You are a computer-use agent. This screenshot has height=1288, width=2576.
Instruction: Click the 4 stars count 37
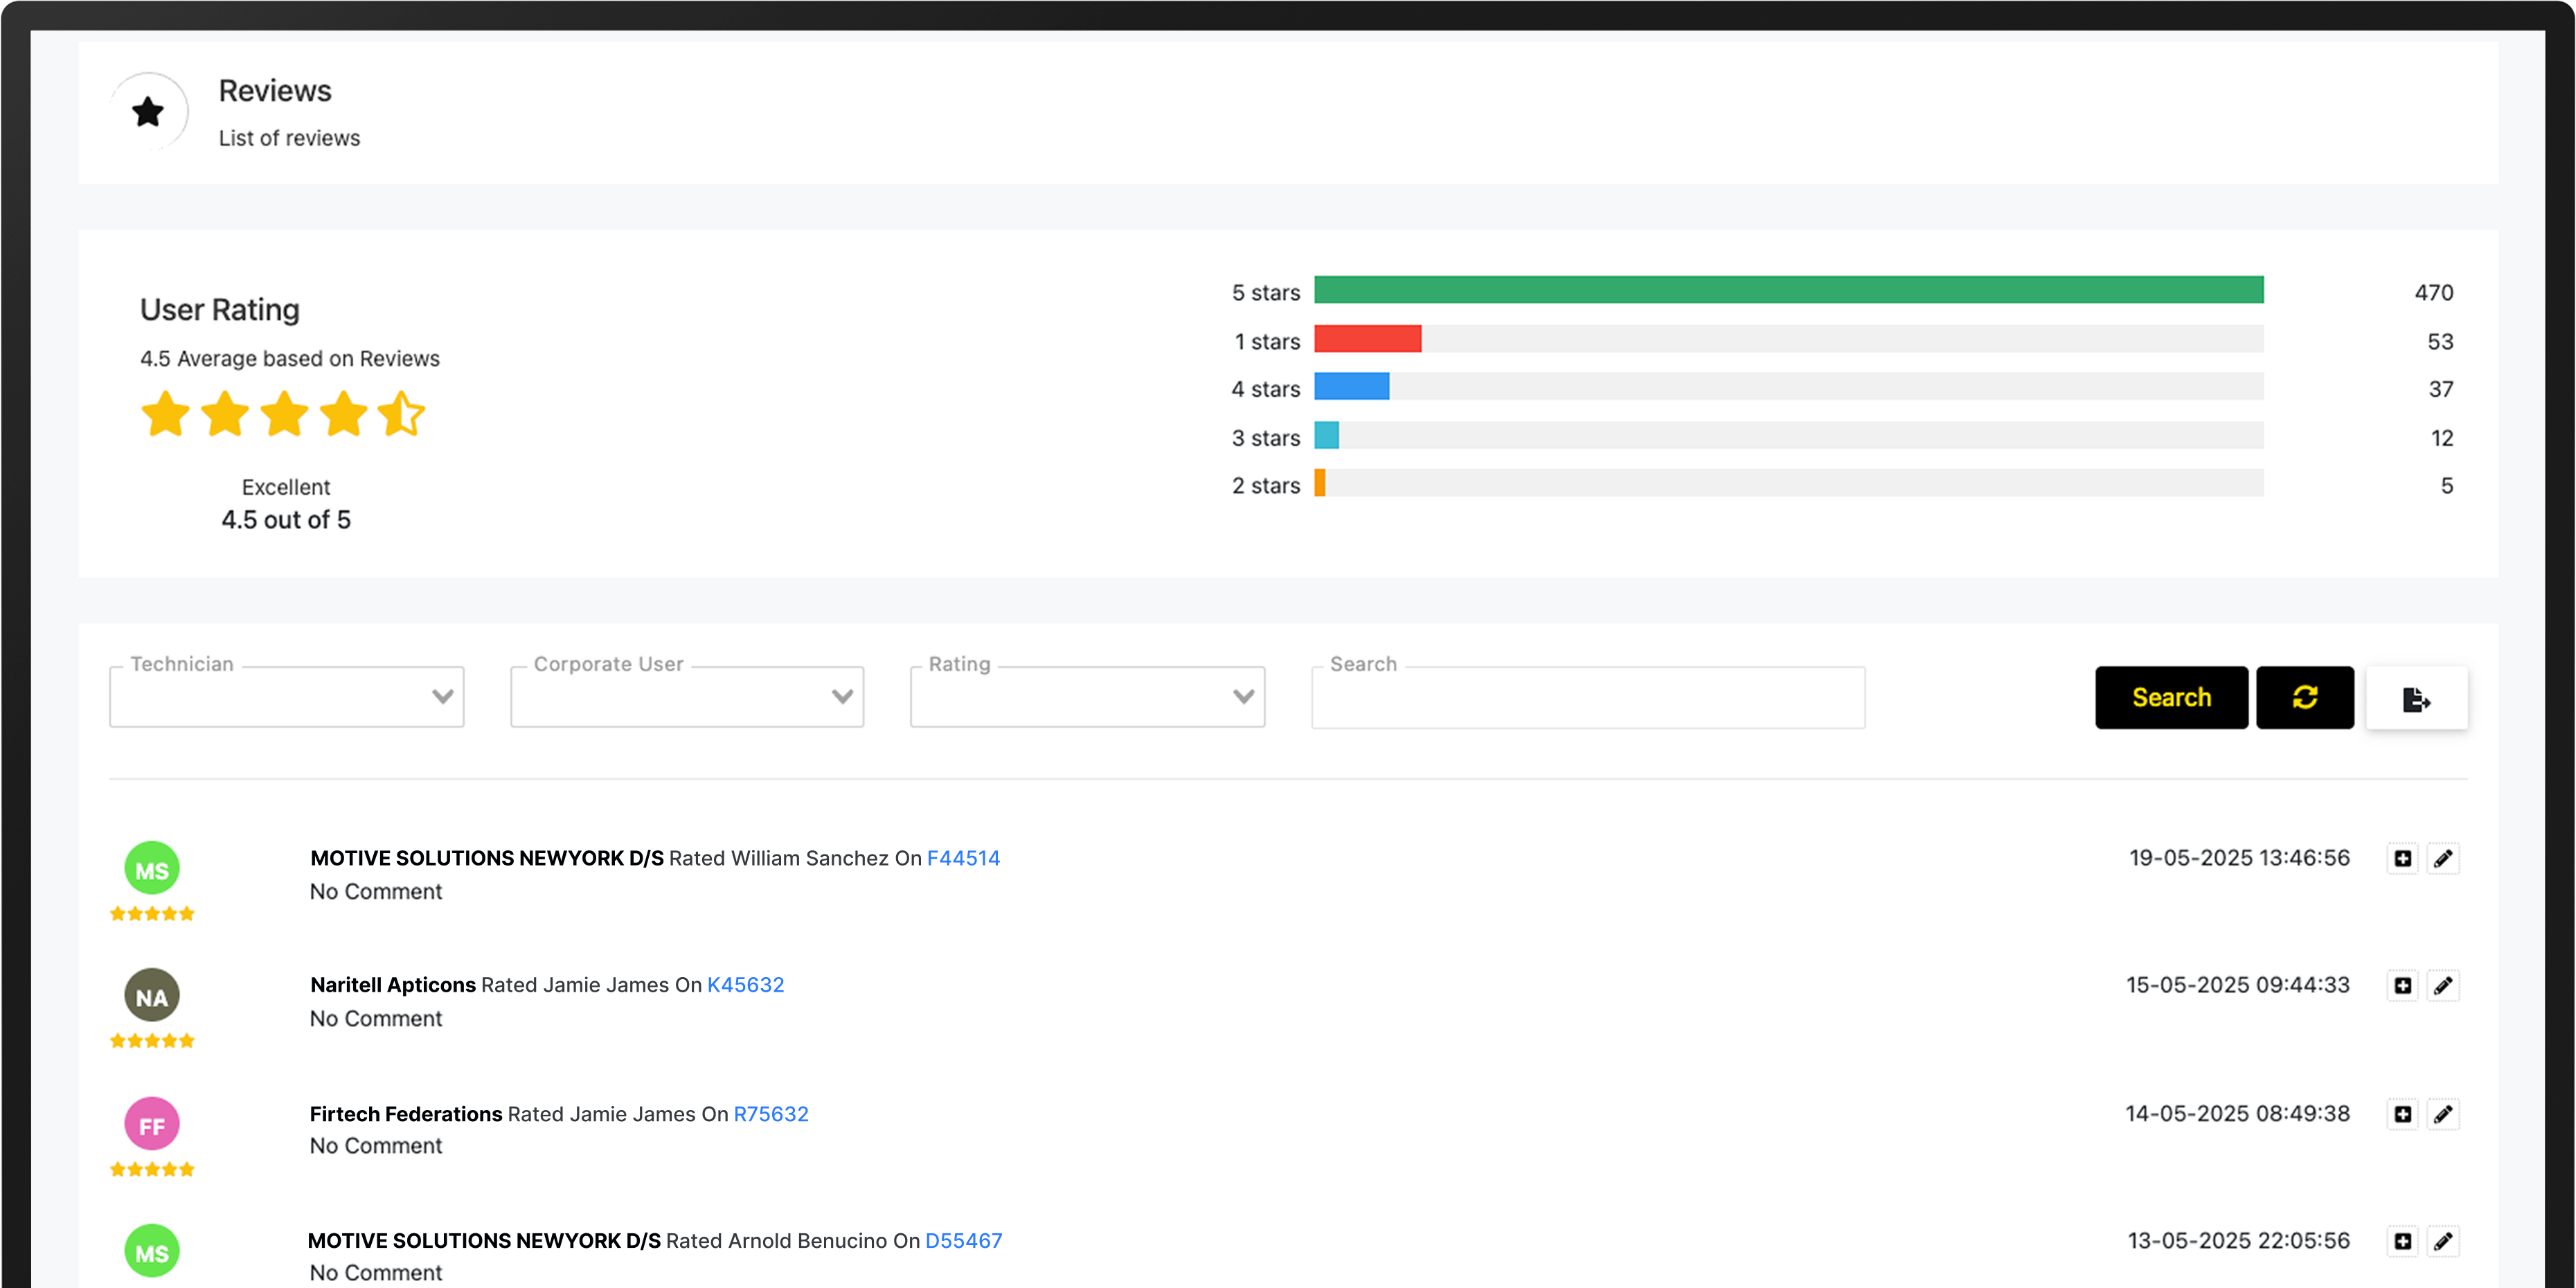2441,389
